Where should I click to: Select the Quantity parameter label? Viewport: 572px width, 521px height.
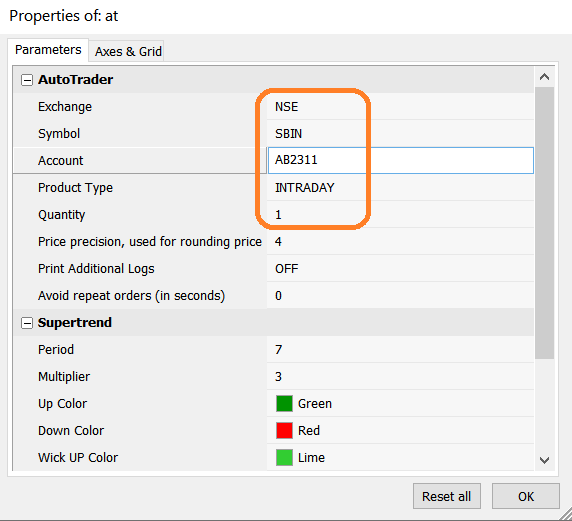(x=61, y=215)
